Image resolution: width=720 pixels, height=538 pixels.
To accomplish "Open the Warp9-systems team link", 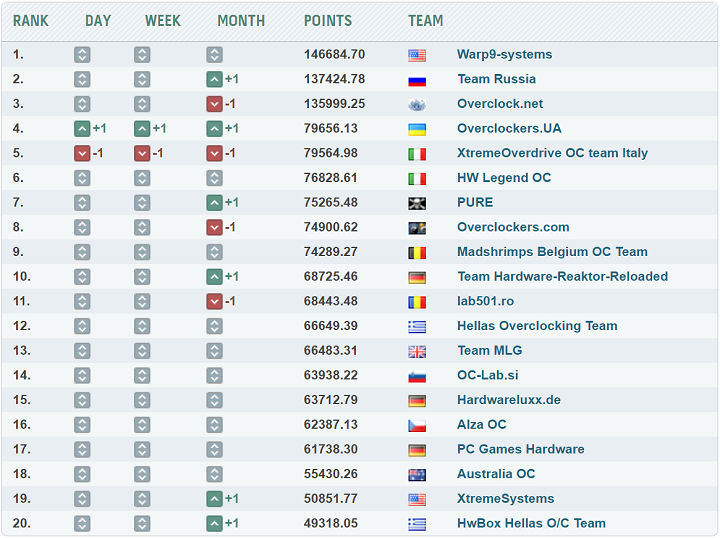I will (504, 55).
